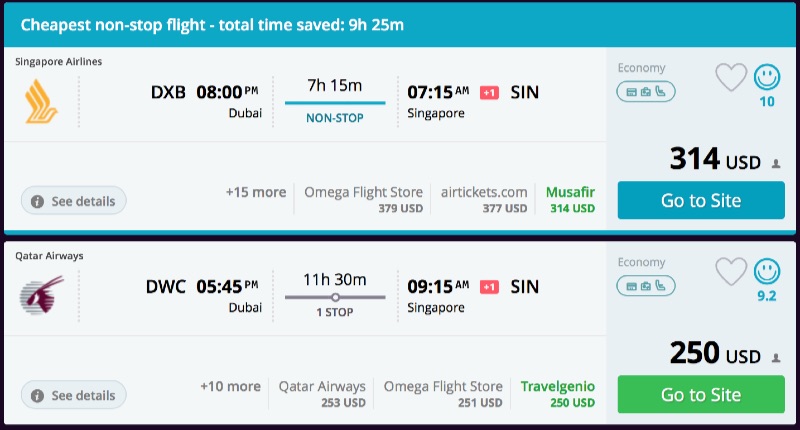
Task: Expand See details for the Singapore Airlines flight
Action: pyautogui.click(x=74, y=201)
